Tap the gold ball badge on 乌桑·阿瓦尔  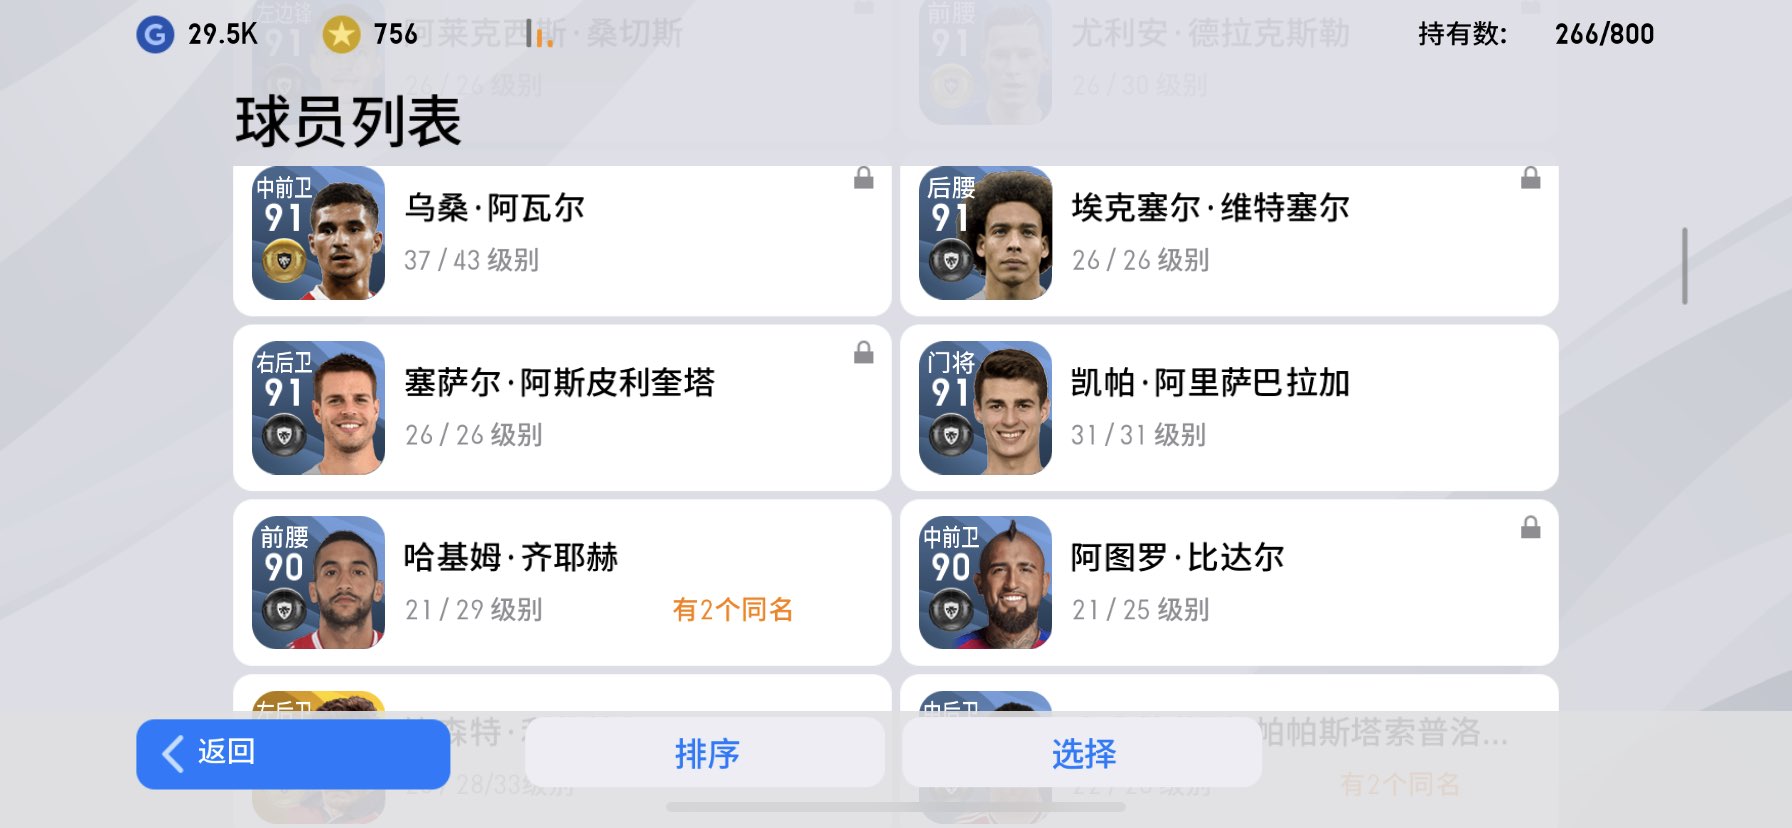[x=284, y=262]
